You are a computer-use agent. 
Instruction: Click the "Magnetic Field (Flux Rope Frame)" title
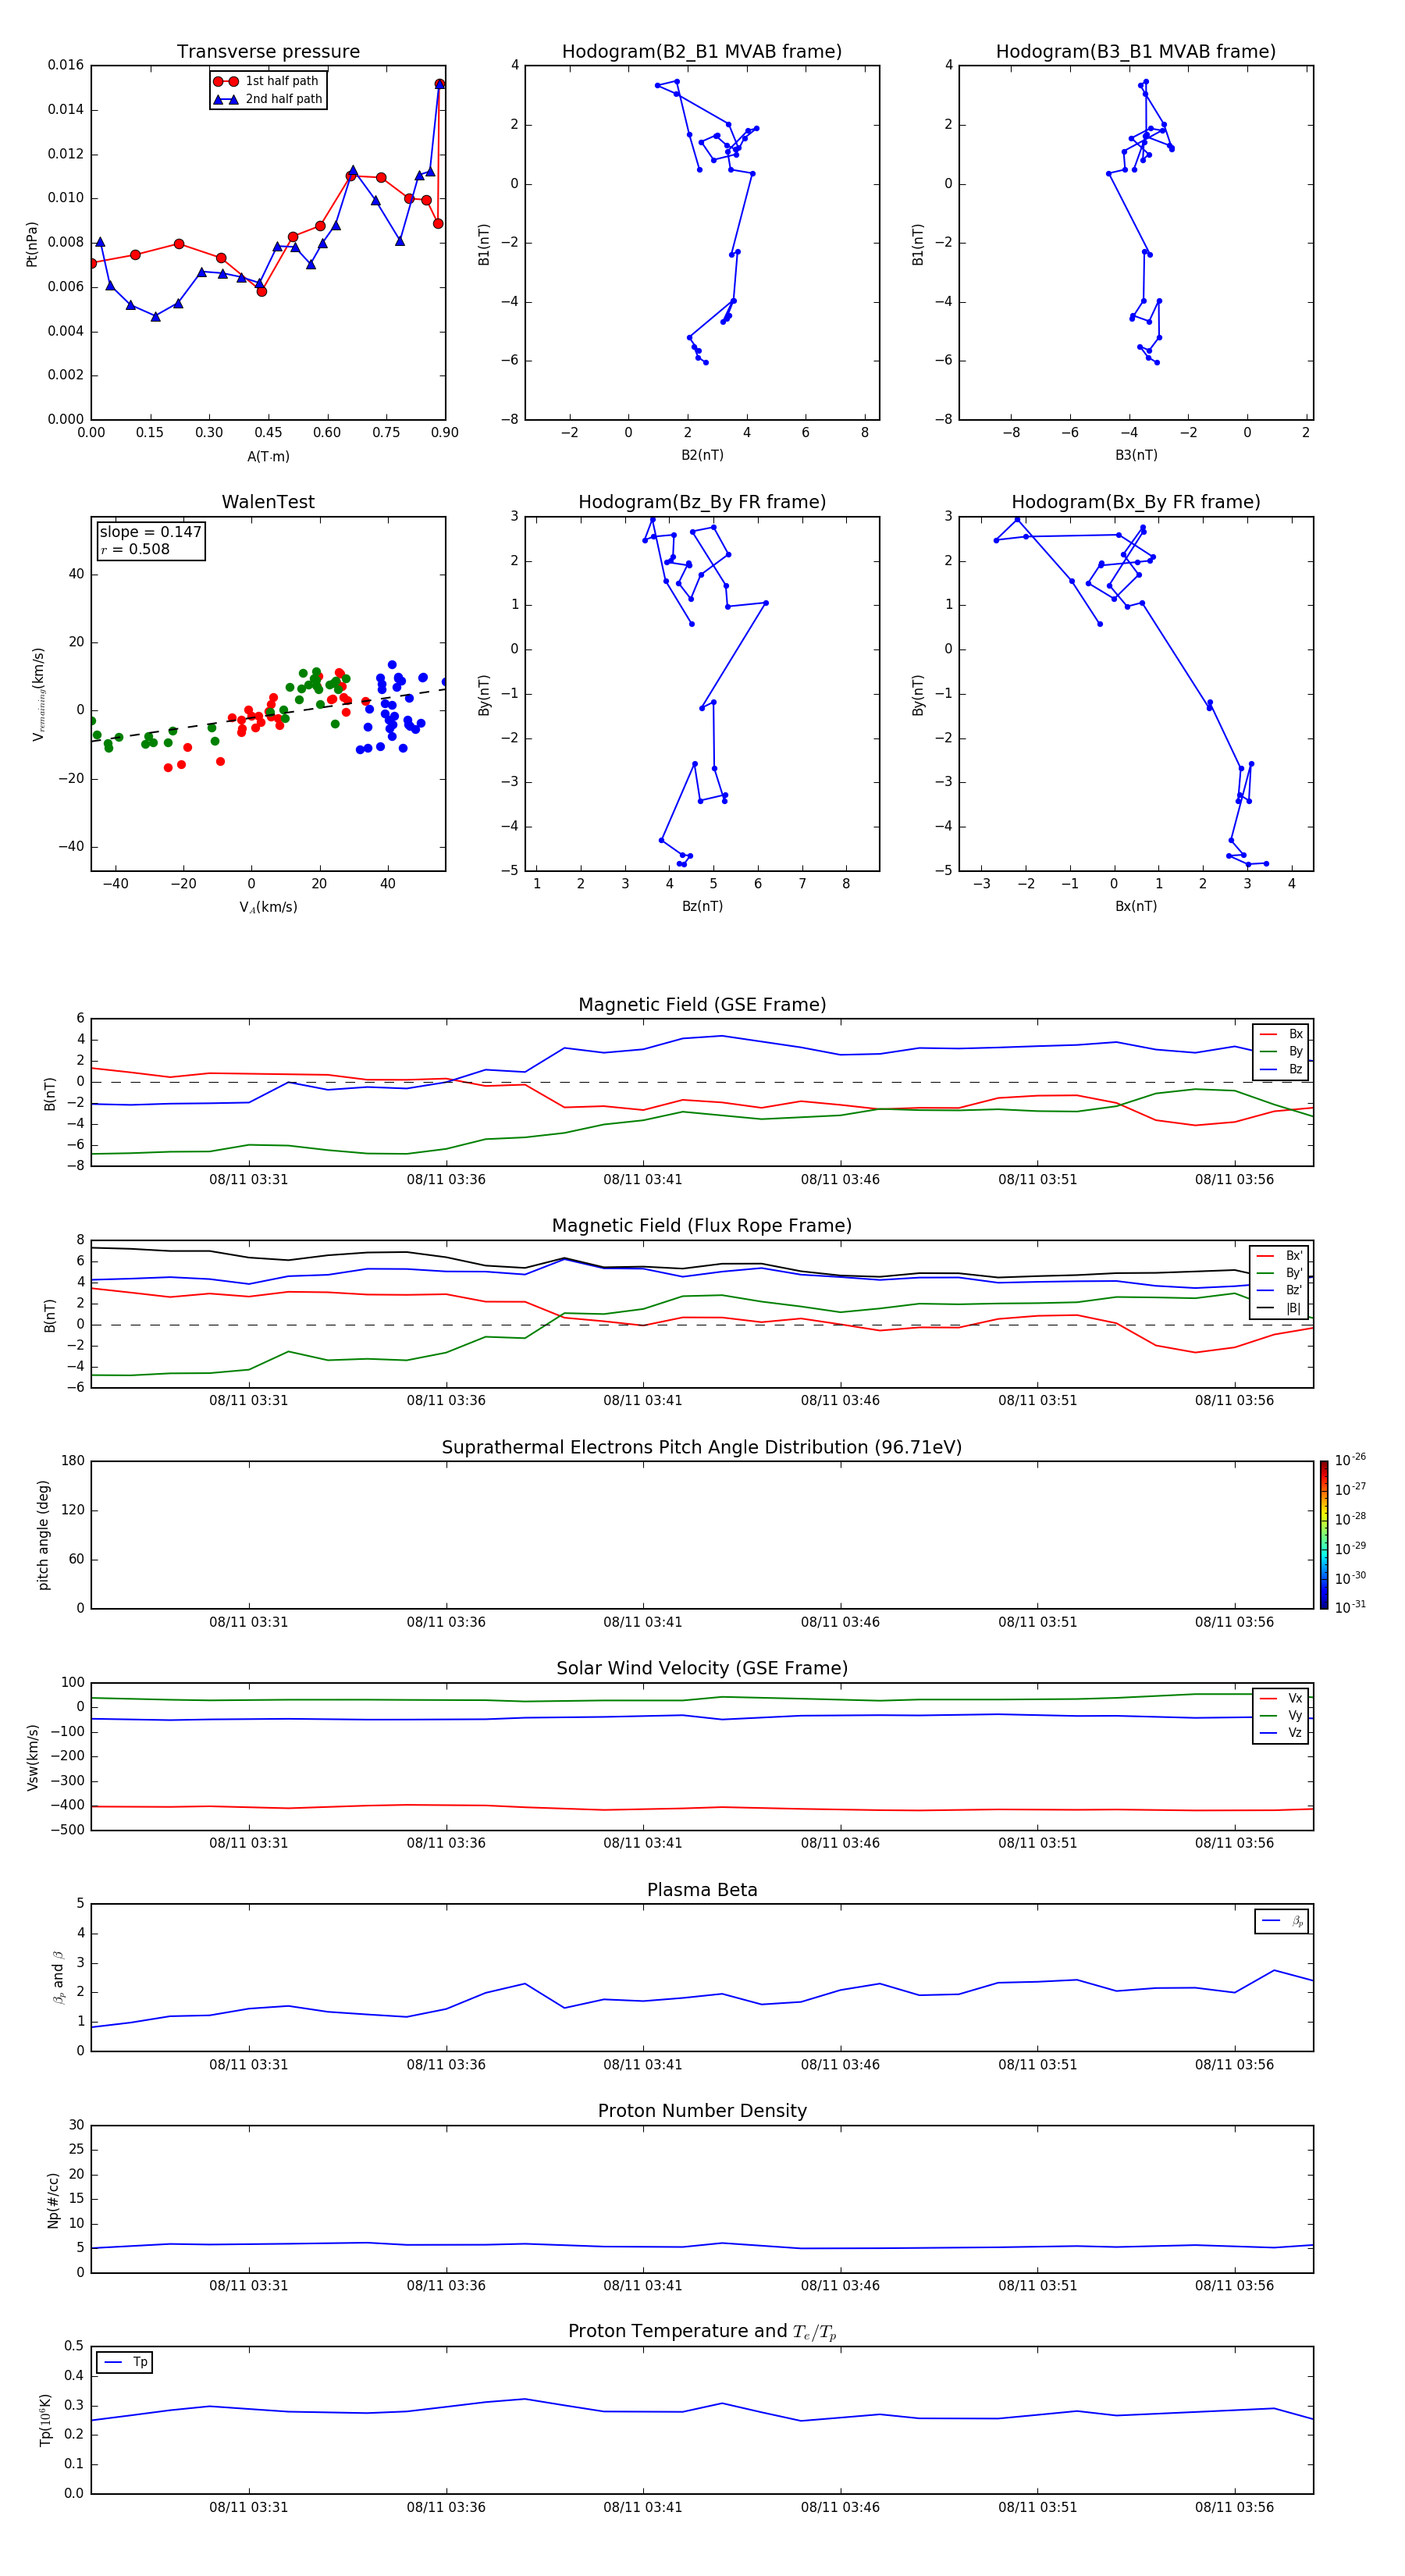(702, 1226)
